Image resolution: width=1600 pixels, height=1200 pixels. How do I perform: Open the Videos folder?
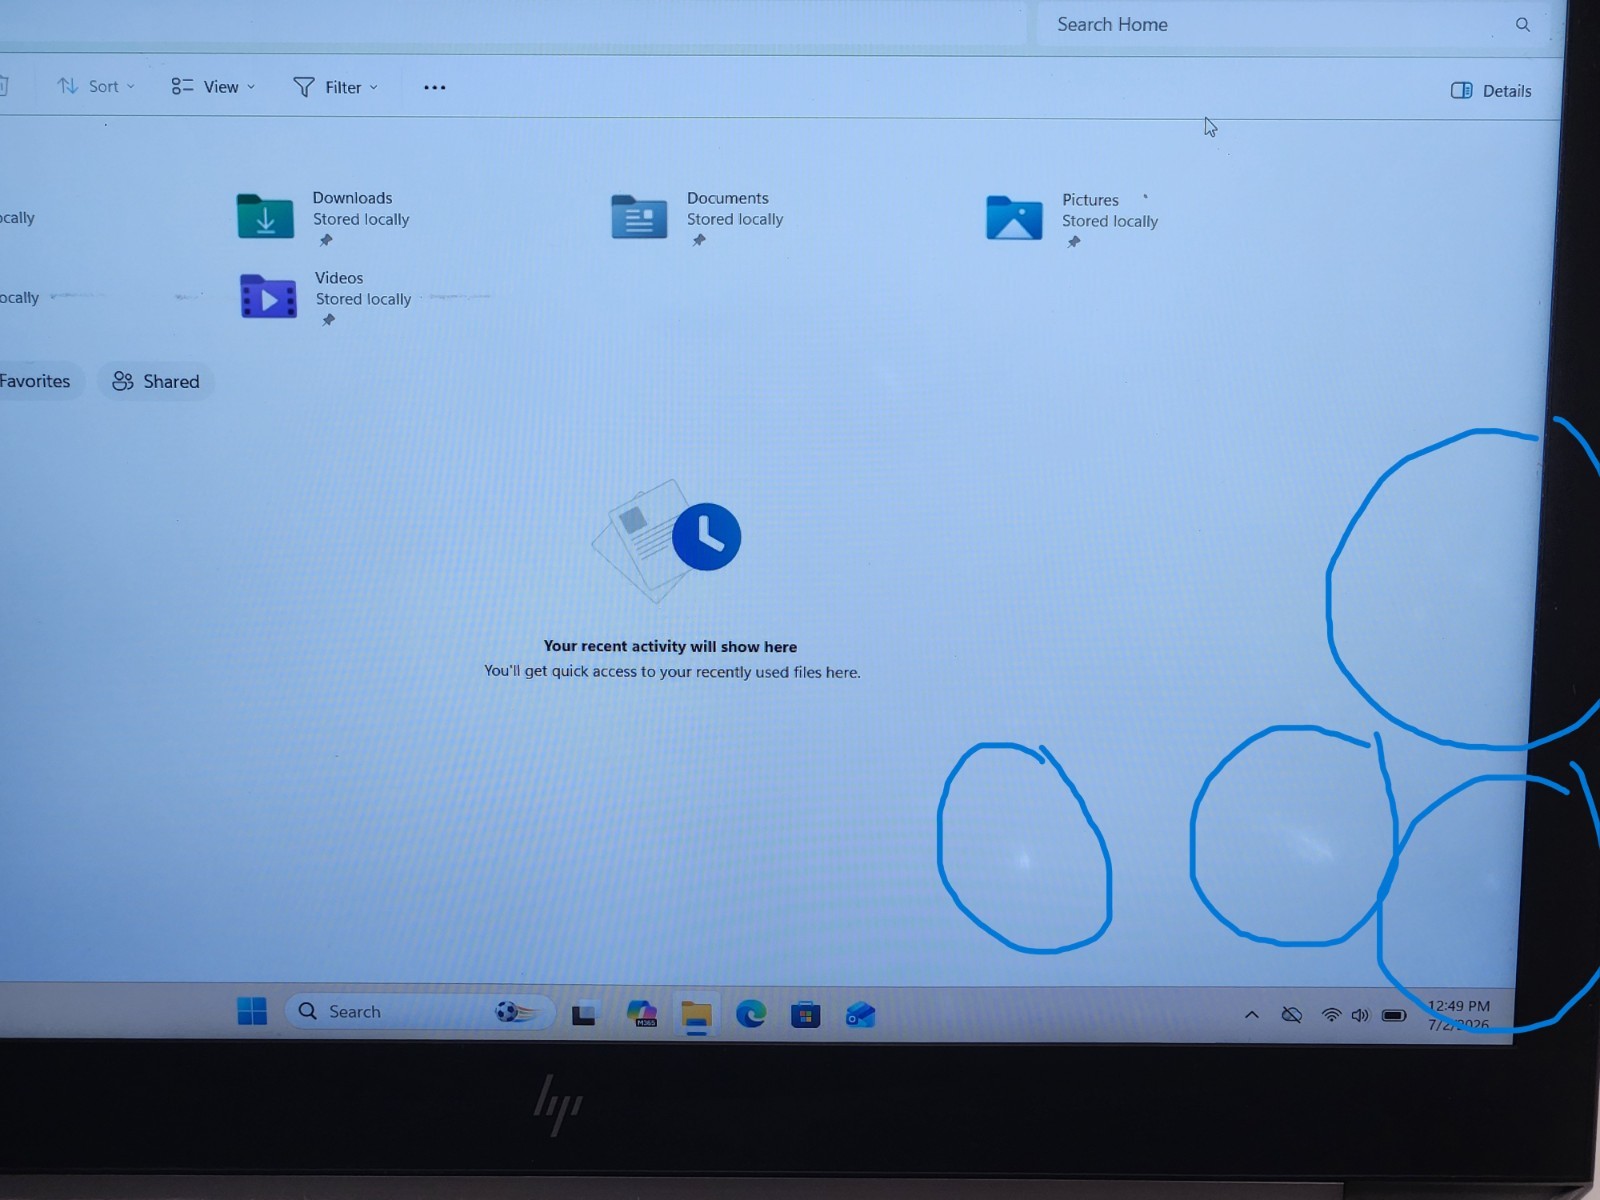(326, 297)
